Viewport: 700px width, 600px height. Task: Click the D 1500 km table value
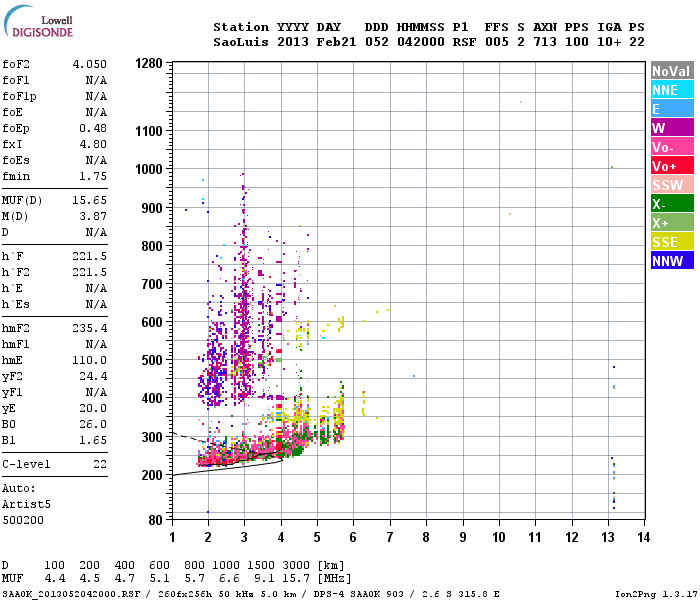(261, 565)
